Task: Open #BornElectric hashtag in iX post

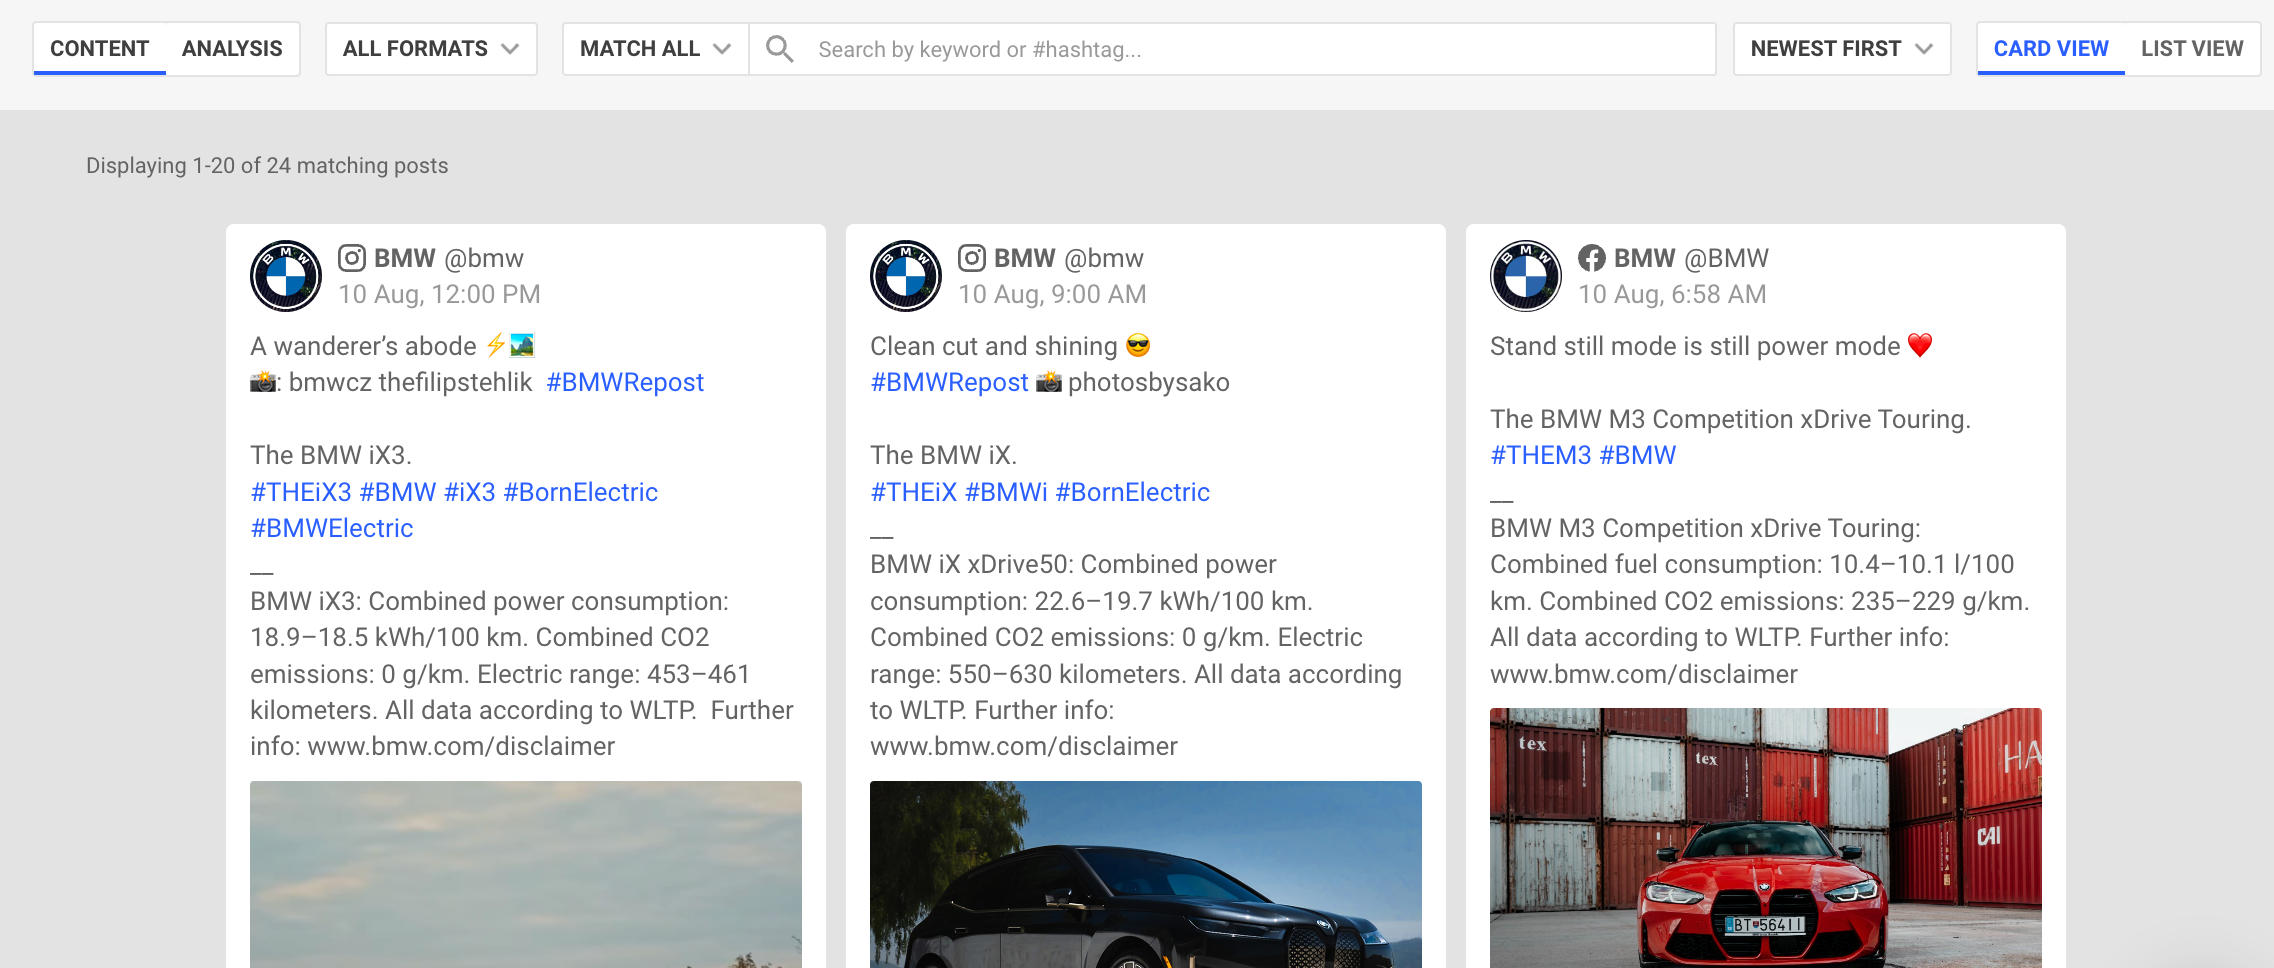Action: [1133, 492]
